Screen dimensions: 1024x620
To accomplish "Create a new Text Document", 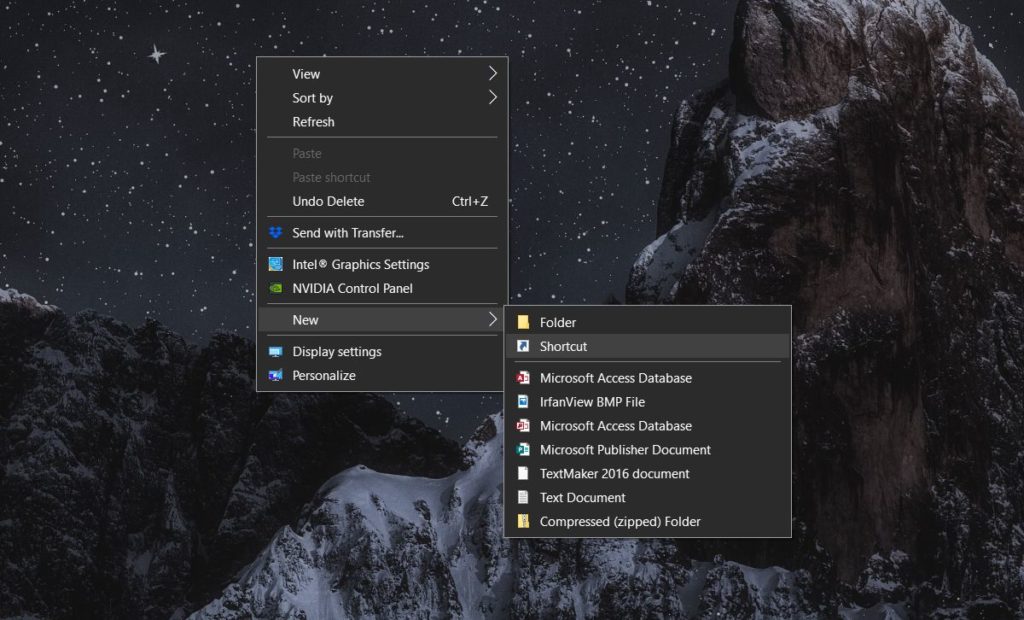I will (582, 497).
